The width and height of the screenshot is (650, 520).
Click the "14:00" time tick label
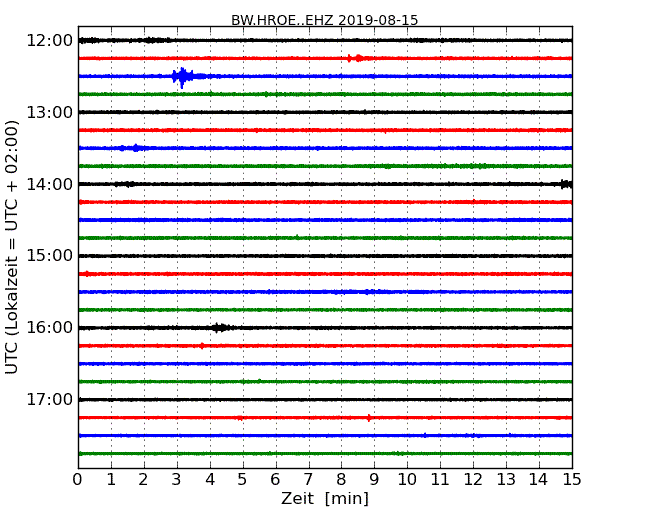coord(50,184)
